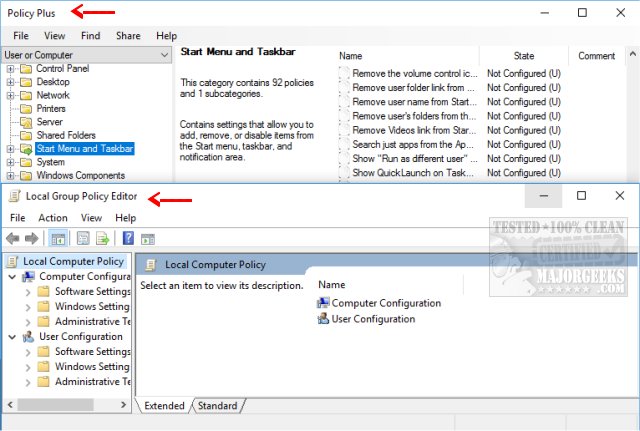Click the System folder icon in Policy Plus tree
This screenshot has width=640, height=431.
pyautogui.click(x=26, y=162)
